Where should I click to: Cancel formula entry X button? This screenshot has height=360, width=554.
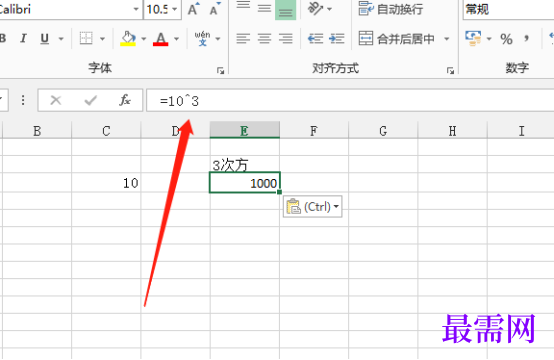click(56, 100)
